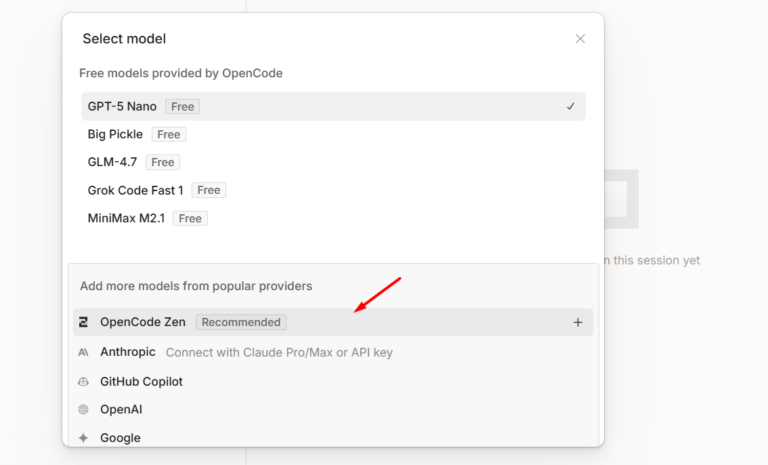
Task: Pick the Grok Code Fast 1 model
Action: (x=136, y=190)
